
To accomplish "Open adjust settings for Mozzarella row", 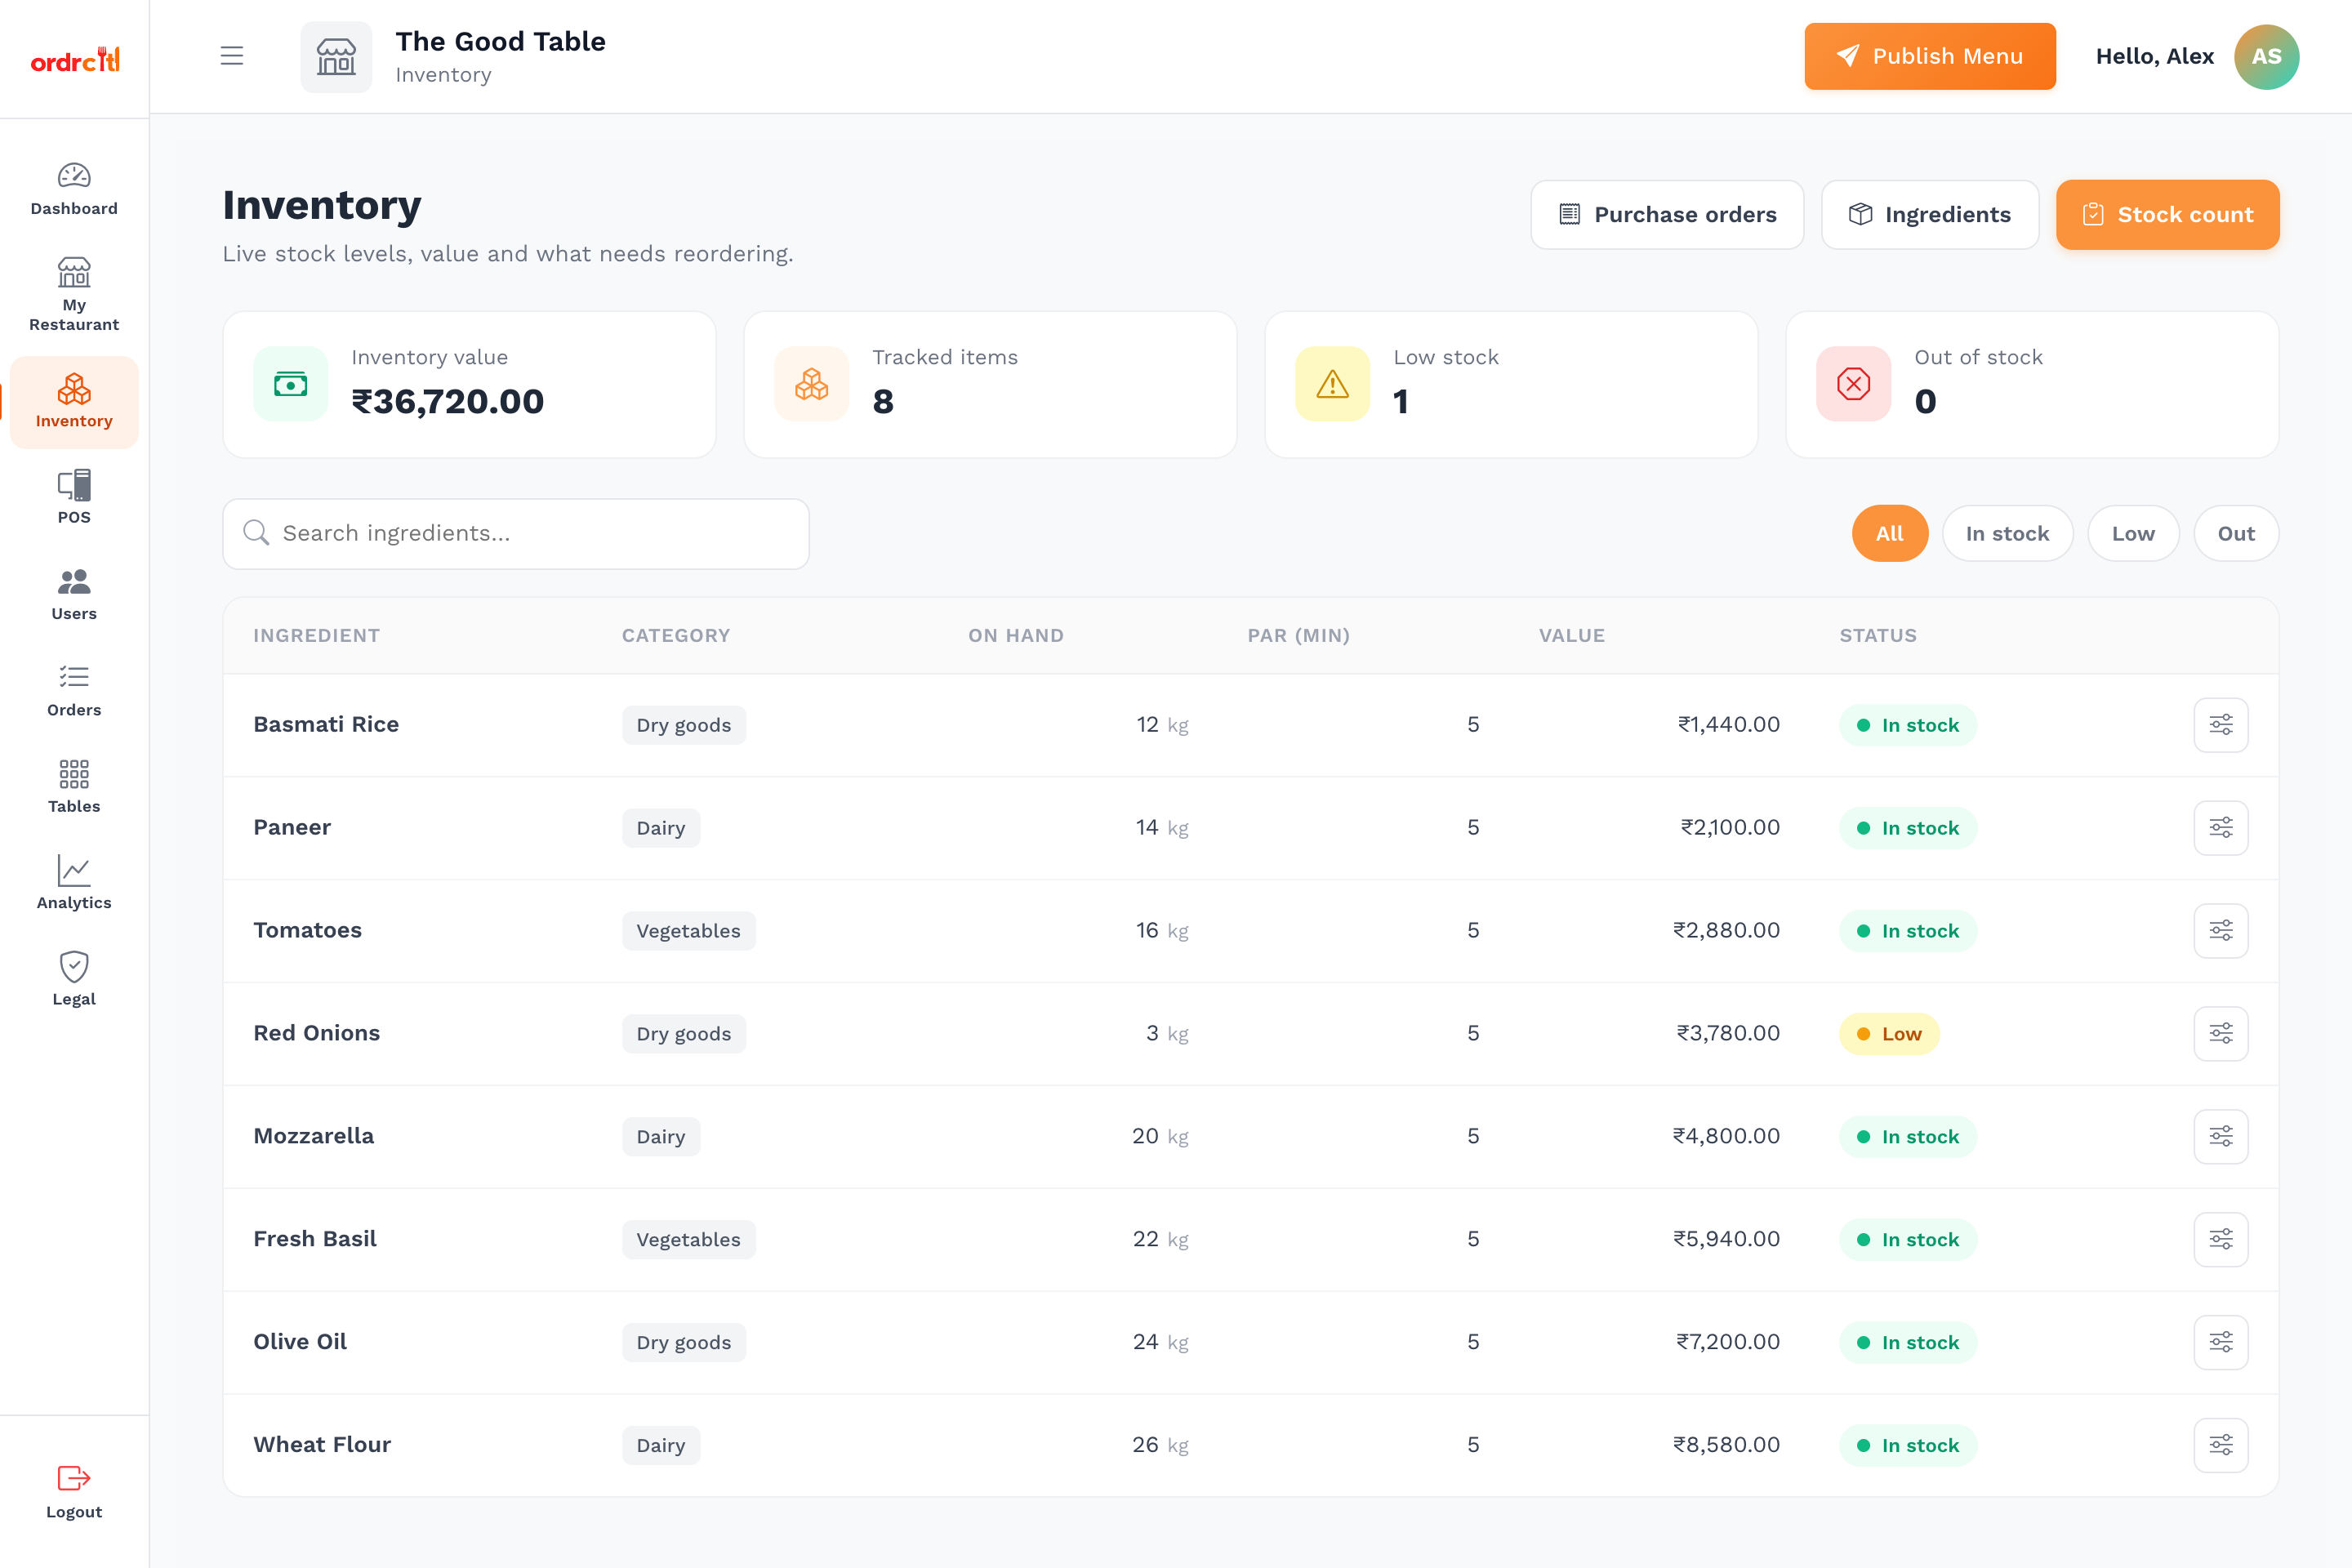I will [2220, 1137].
